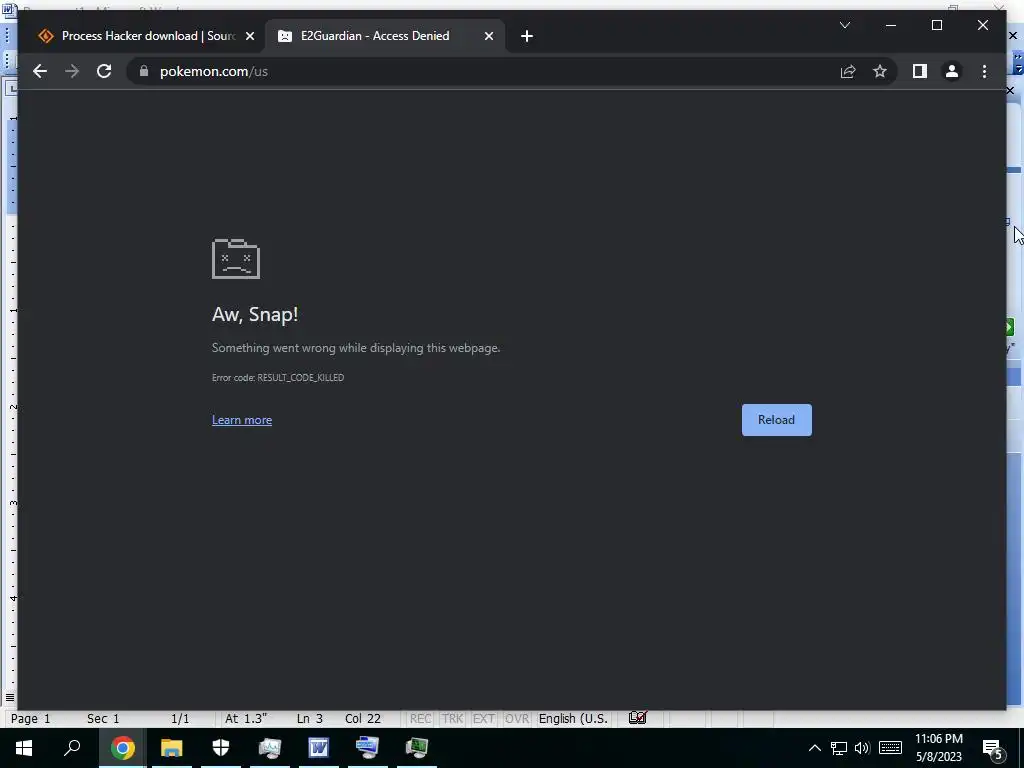
Task: Share this page using share icon
Action: point(848,71)
